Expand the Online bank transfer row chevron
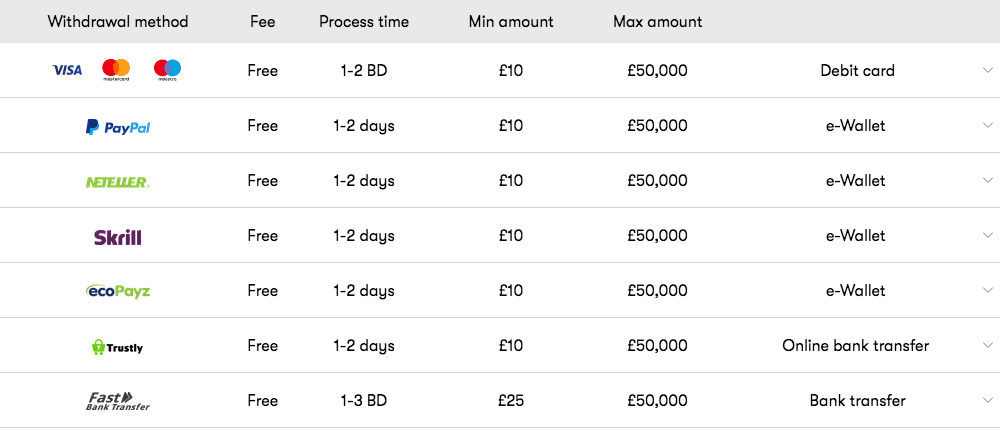The width and height of the screenshot is (1000, 430). (x=989, y=345)
